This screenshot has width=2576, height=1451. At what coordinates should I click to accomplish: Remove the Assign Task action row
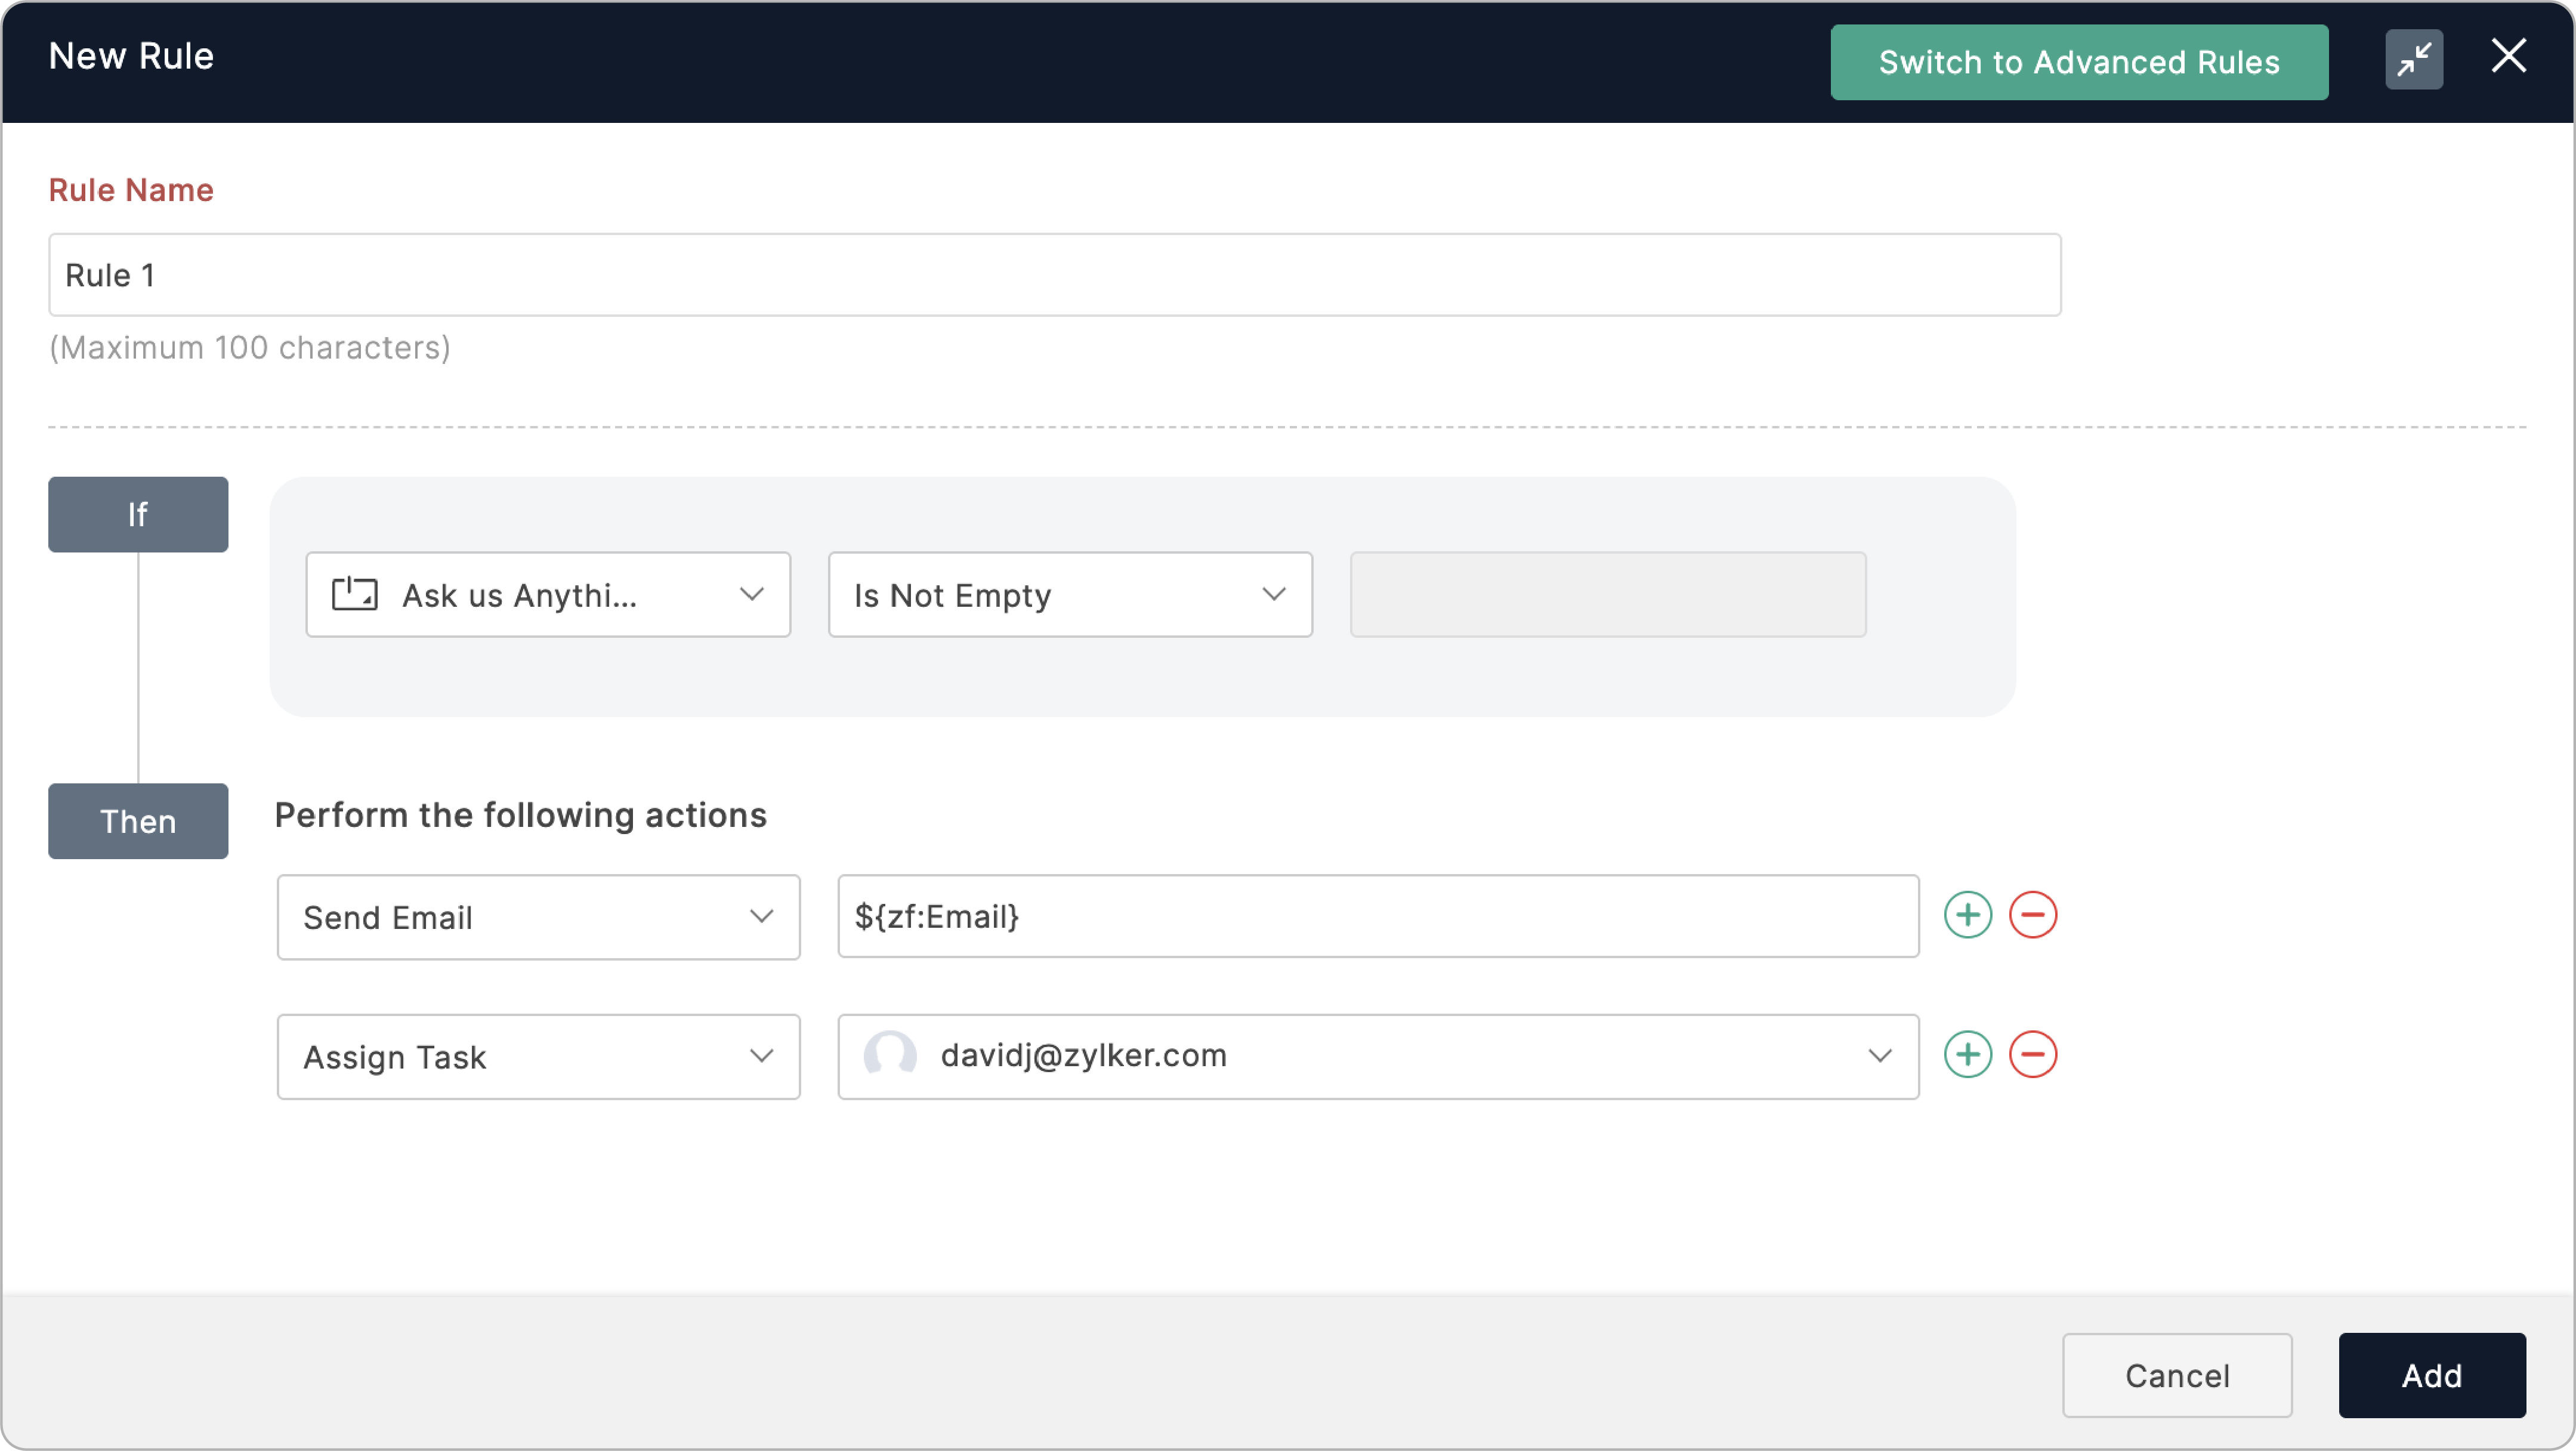2032,1054
